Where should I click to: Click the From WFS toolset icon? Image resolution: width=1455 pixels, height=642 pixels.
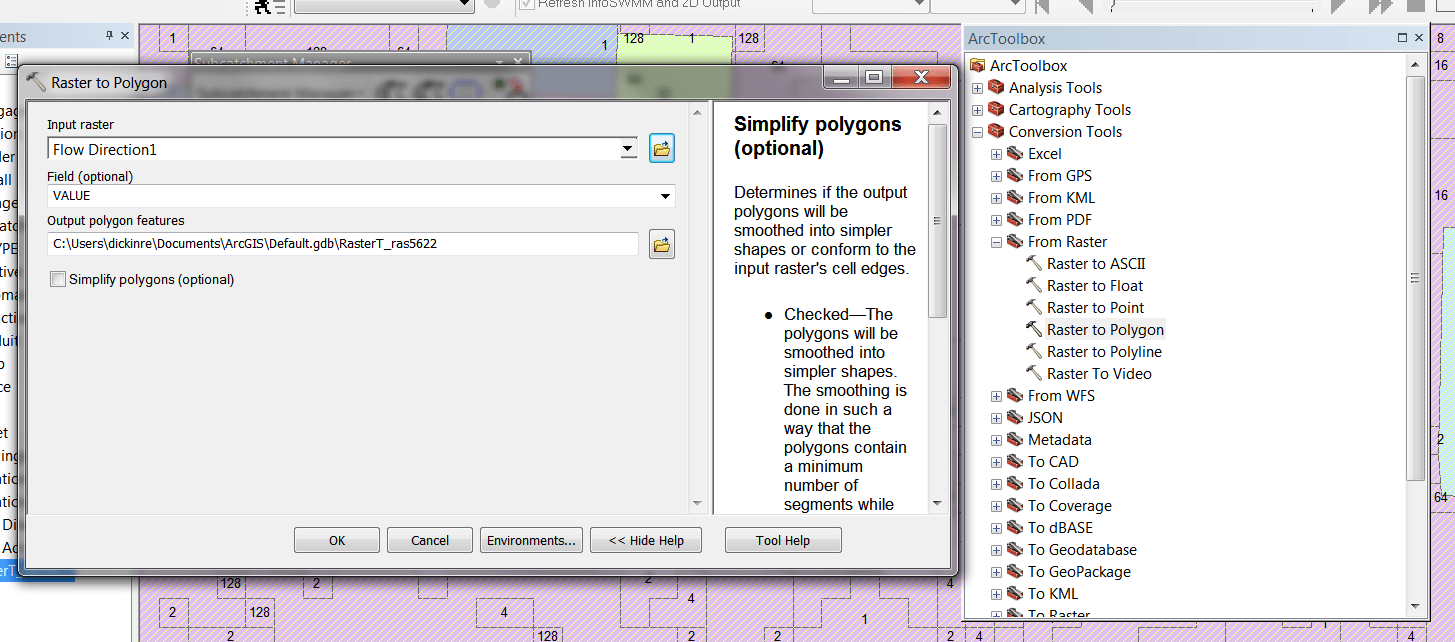tap(1015, 396)
